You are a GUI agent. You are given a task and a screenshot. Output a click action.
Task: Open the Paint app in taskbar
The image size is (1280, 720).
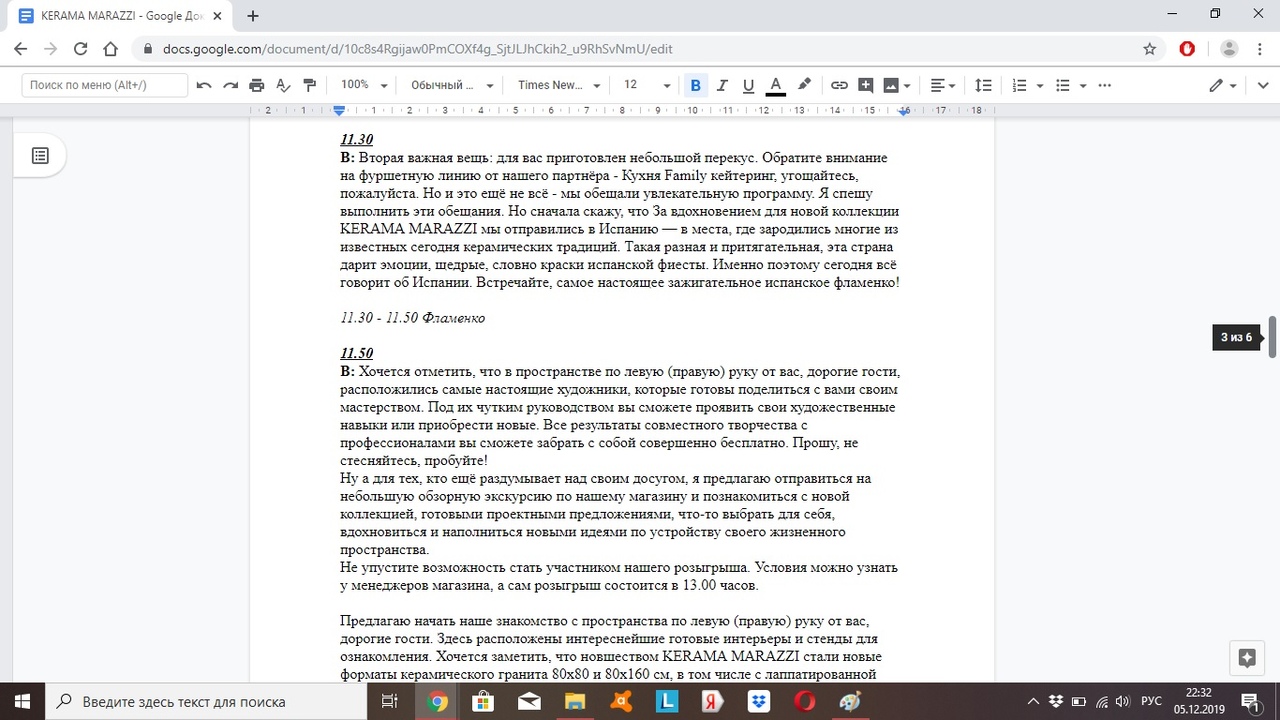[850, 701]
